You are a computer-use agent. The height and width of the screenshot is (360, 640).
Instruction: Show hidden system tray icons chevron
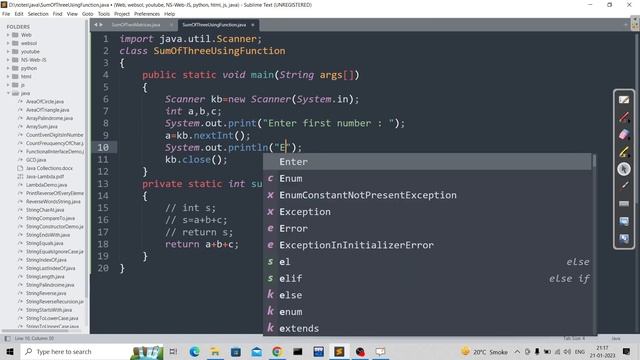pyautogui.click(x=517, y=351)
